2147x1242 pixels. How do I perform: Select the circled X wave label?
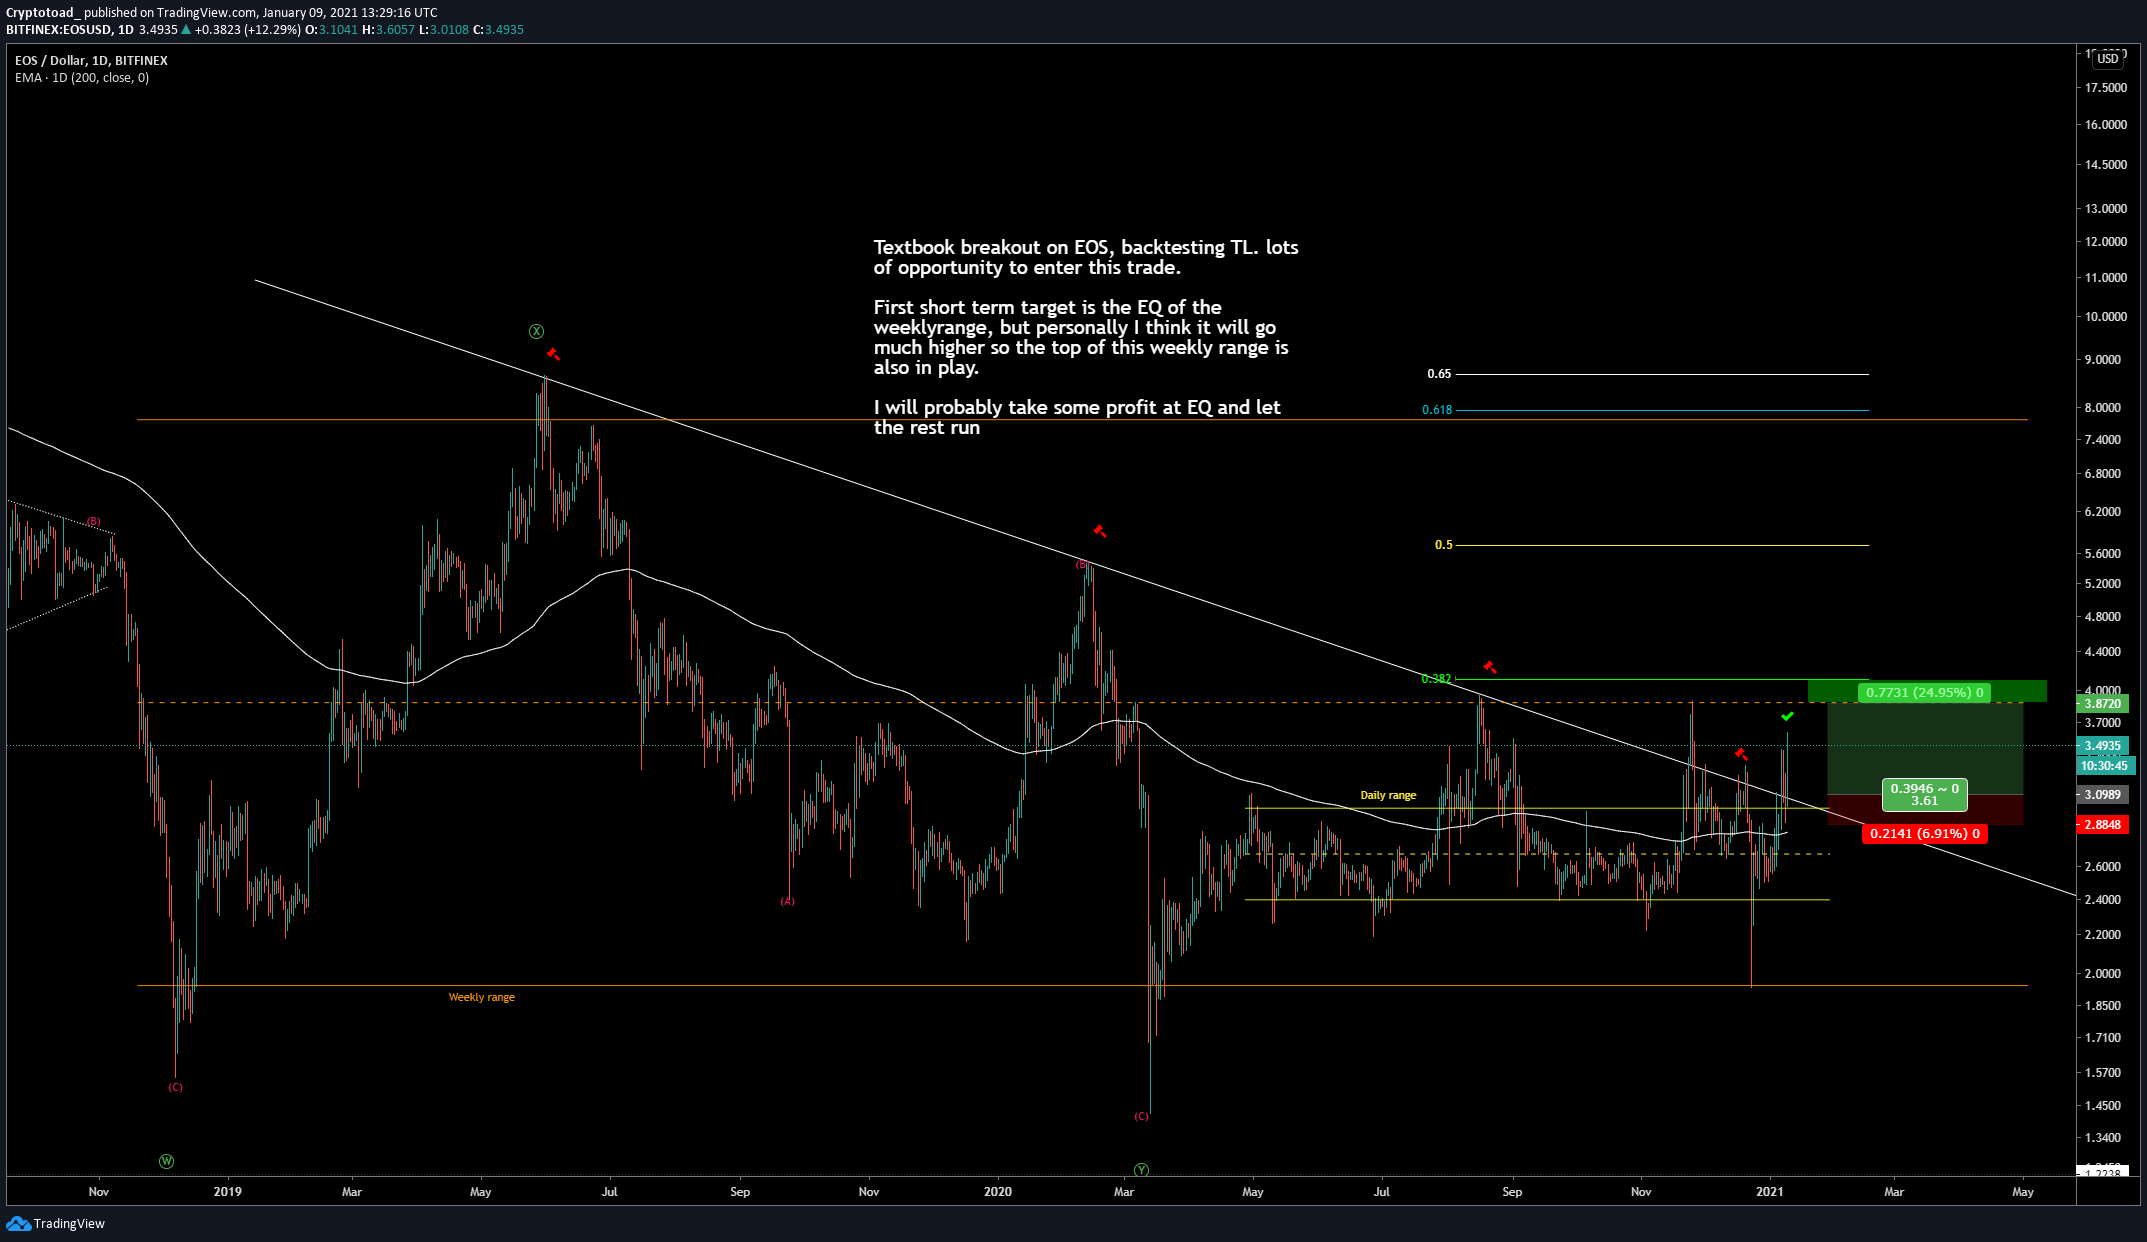[536, 331]
